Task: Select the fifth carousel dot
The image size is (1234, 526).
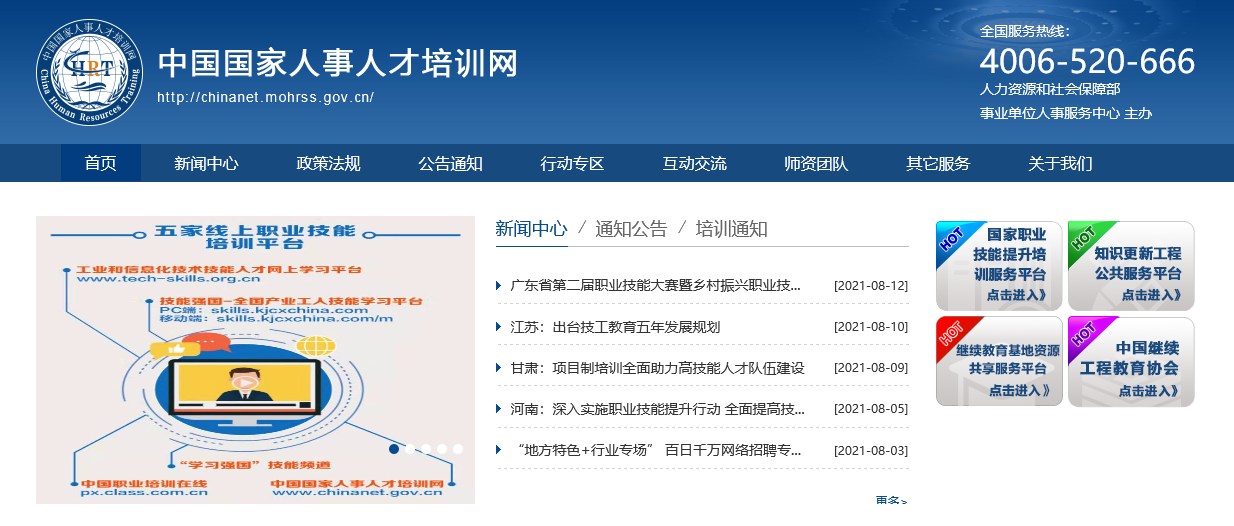Action: click(x=458, y=449)
